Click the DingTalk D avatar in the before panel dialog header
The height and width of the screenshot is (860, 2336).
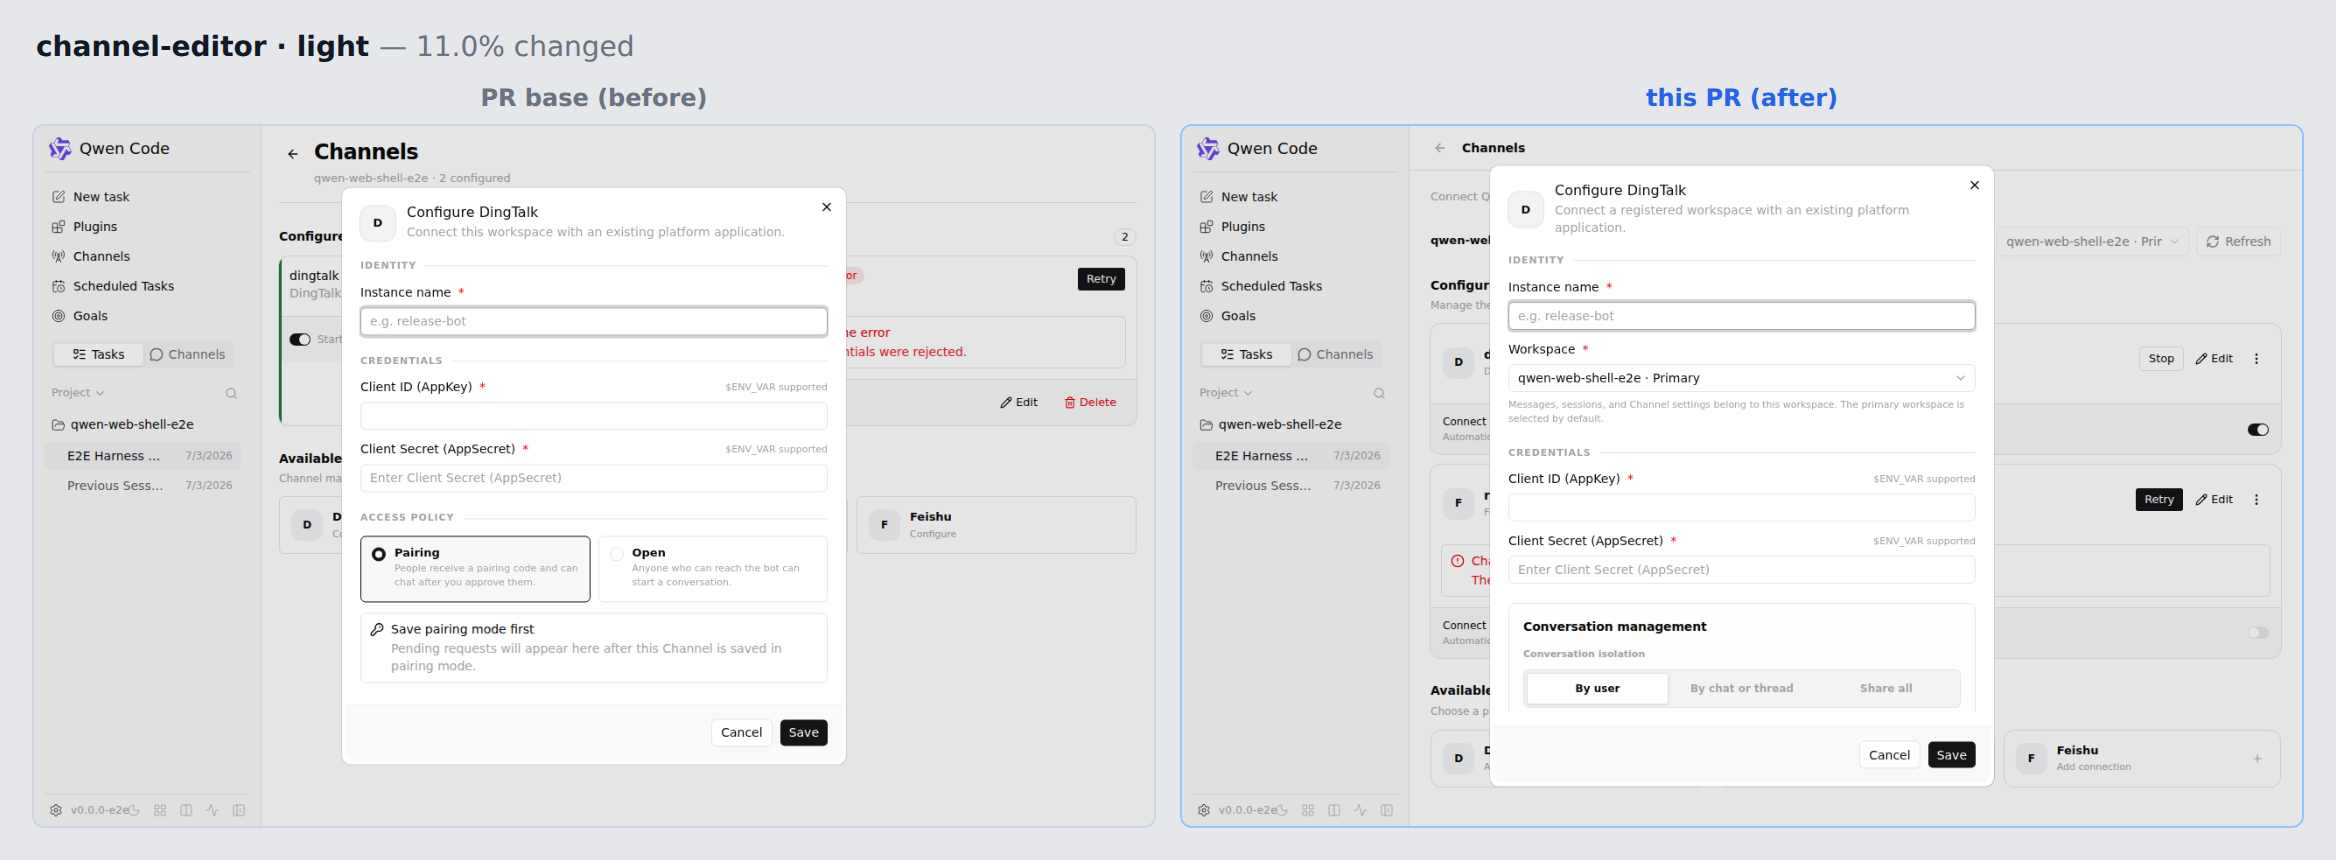coord(378,223)
